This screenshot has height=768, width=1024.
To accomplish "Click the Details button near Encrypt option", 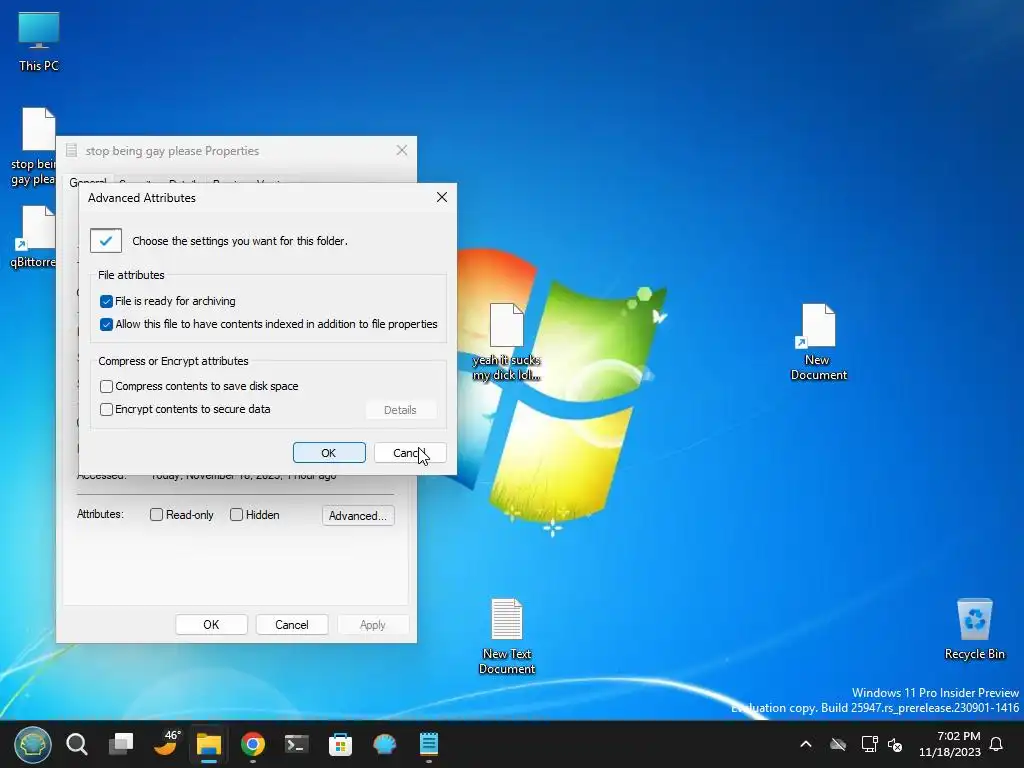I will click(x=400, y=409).
